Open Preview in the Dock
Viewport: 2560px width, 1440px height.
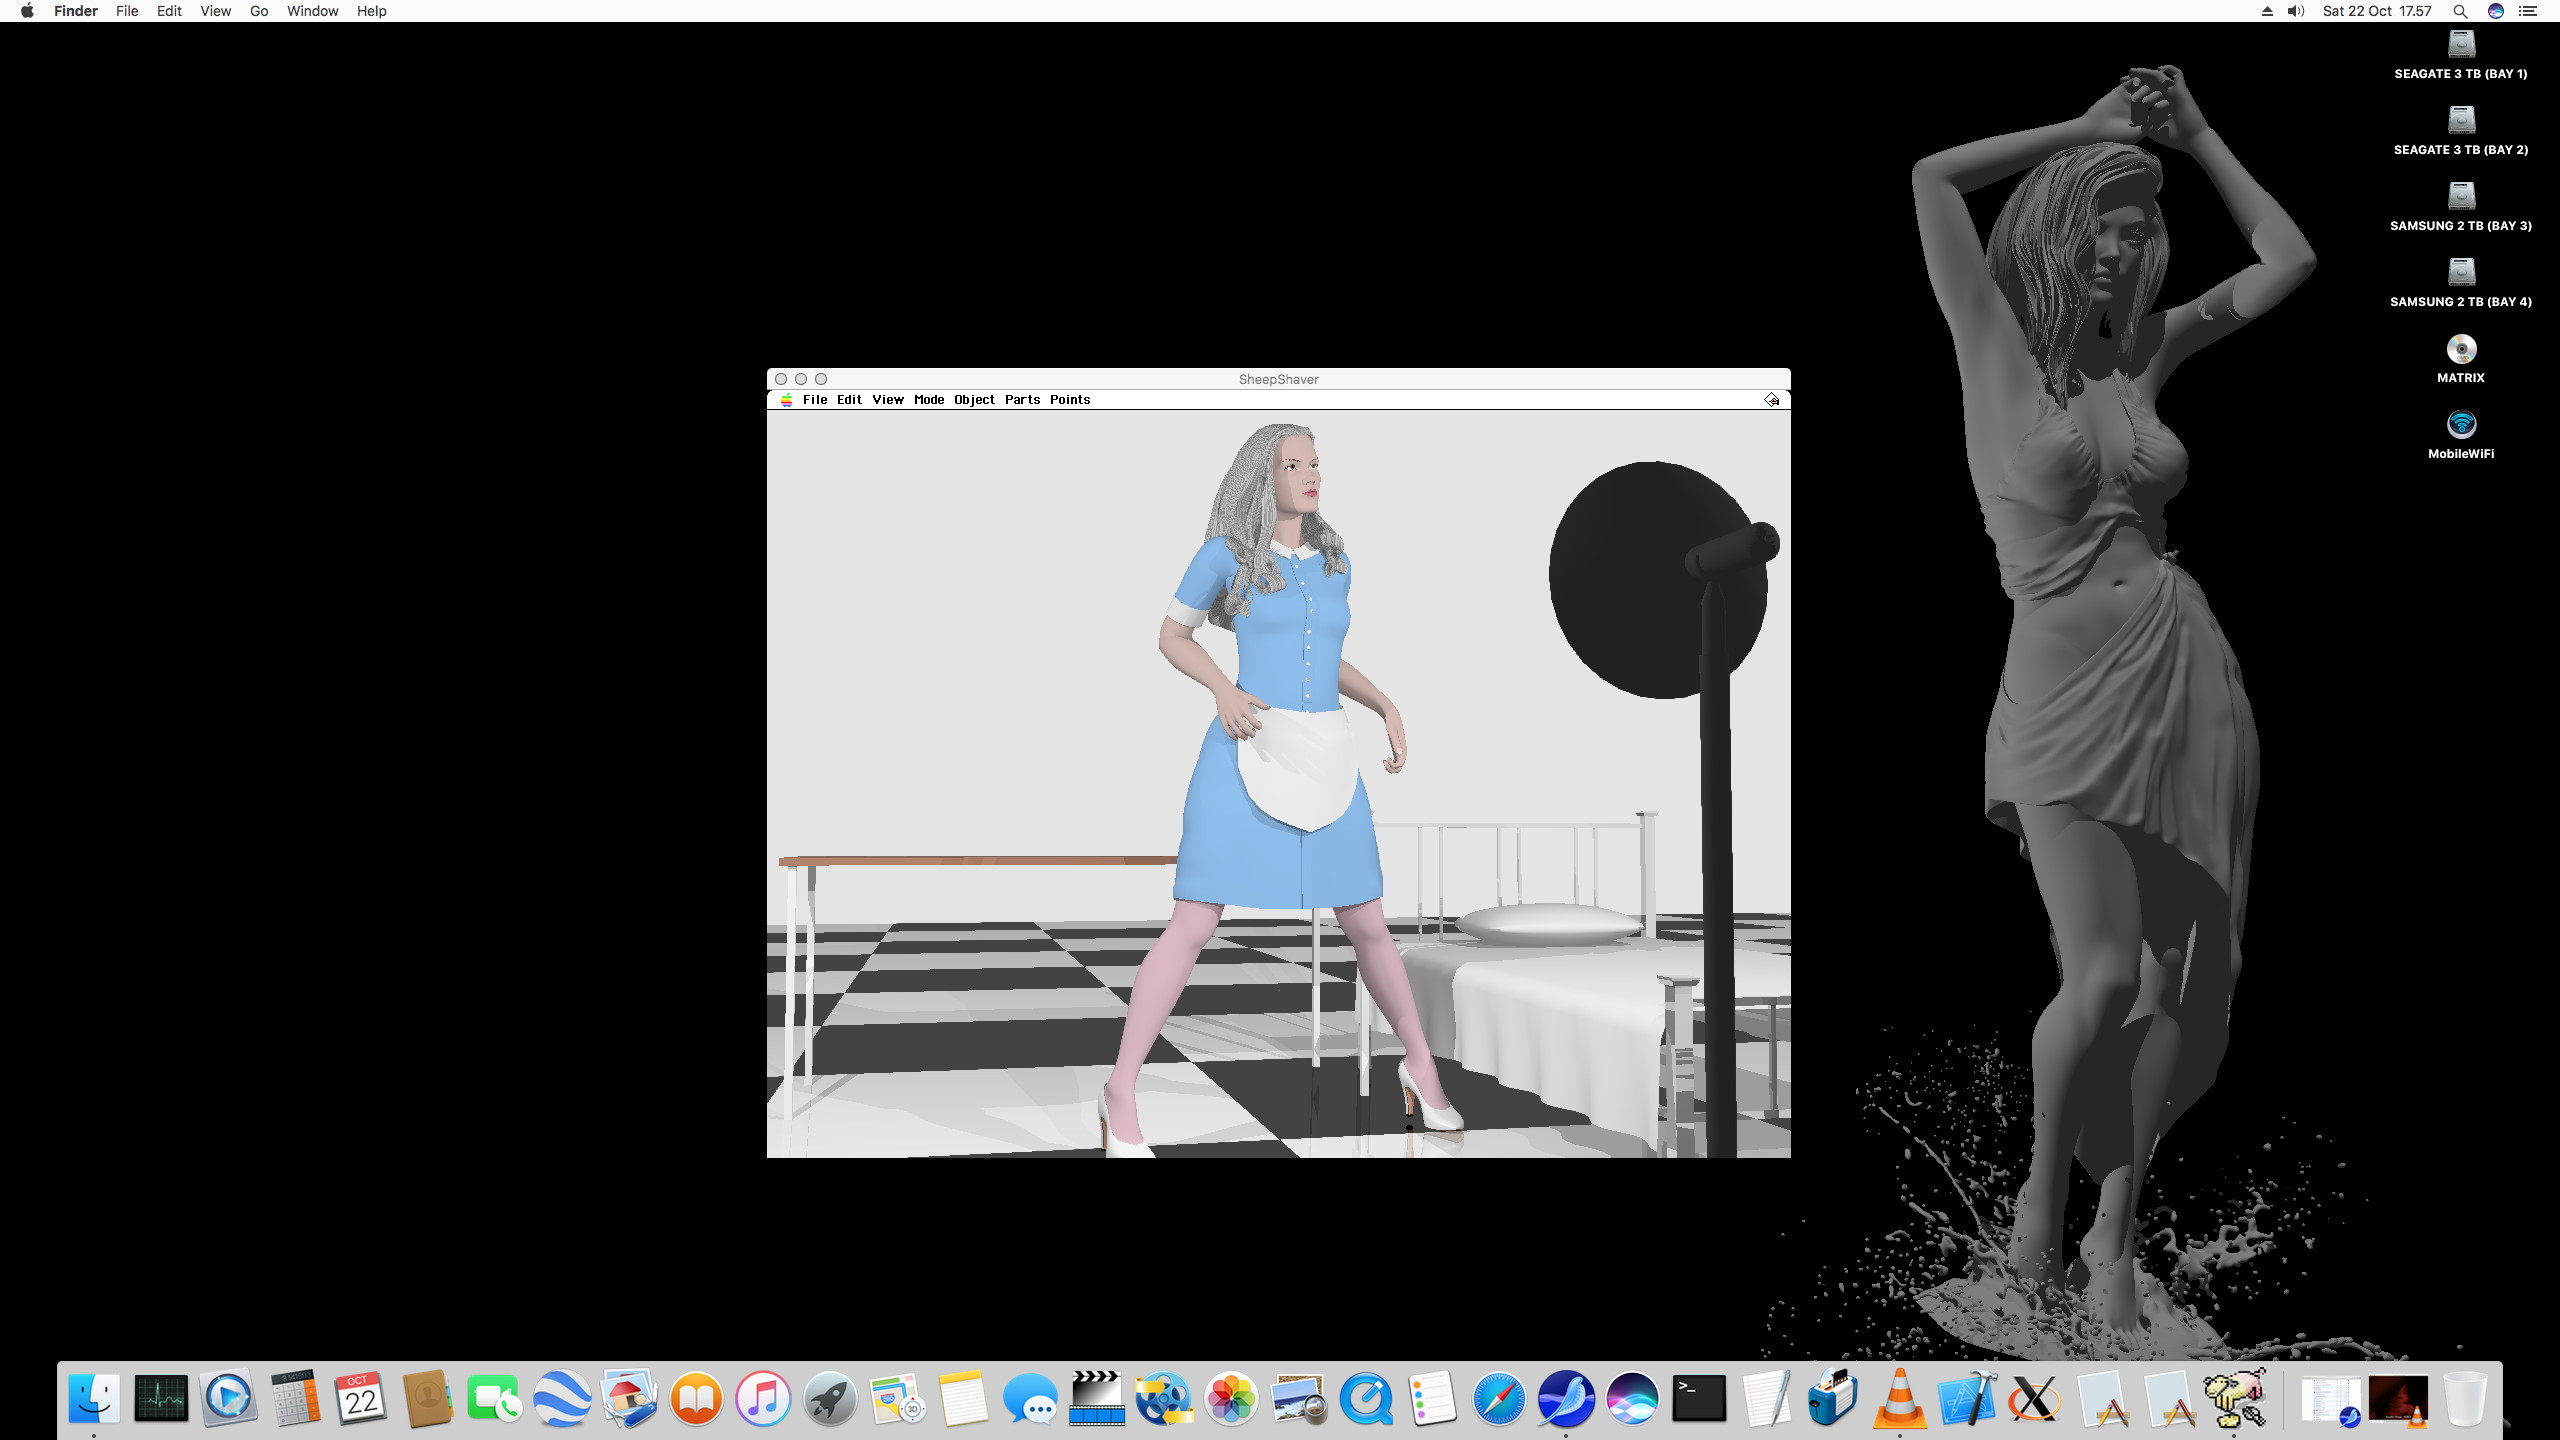click(1298, 1398)
